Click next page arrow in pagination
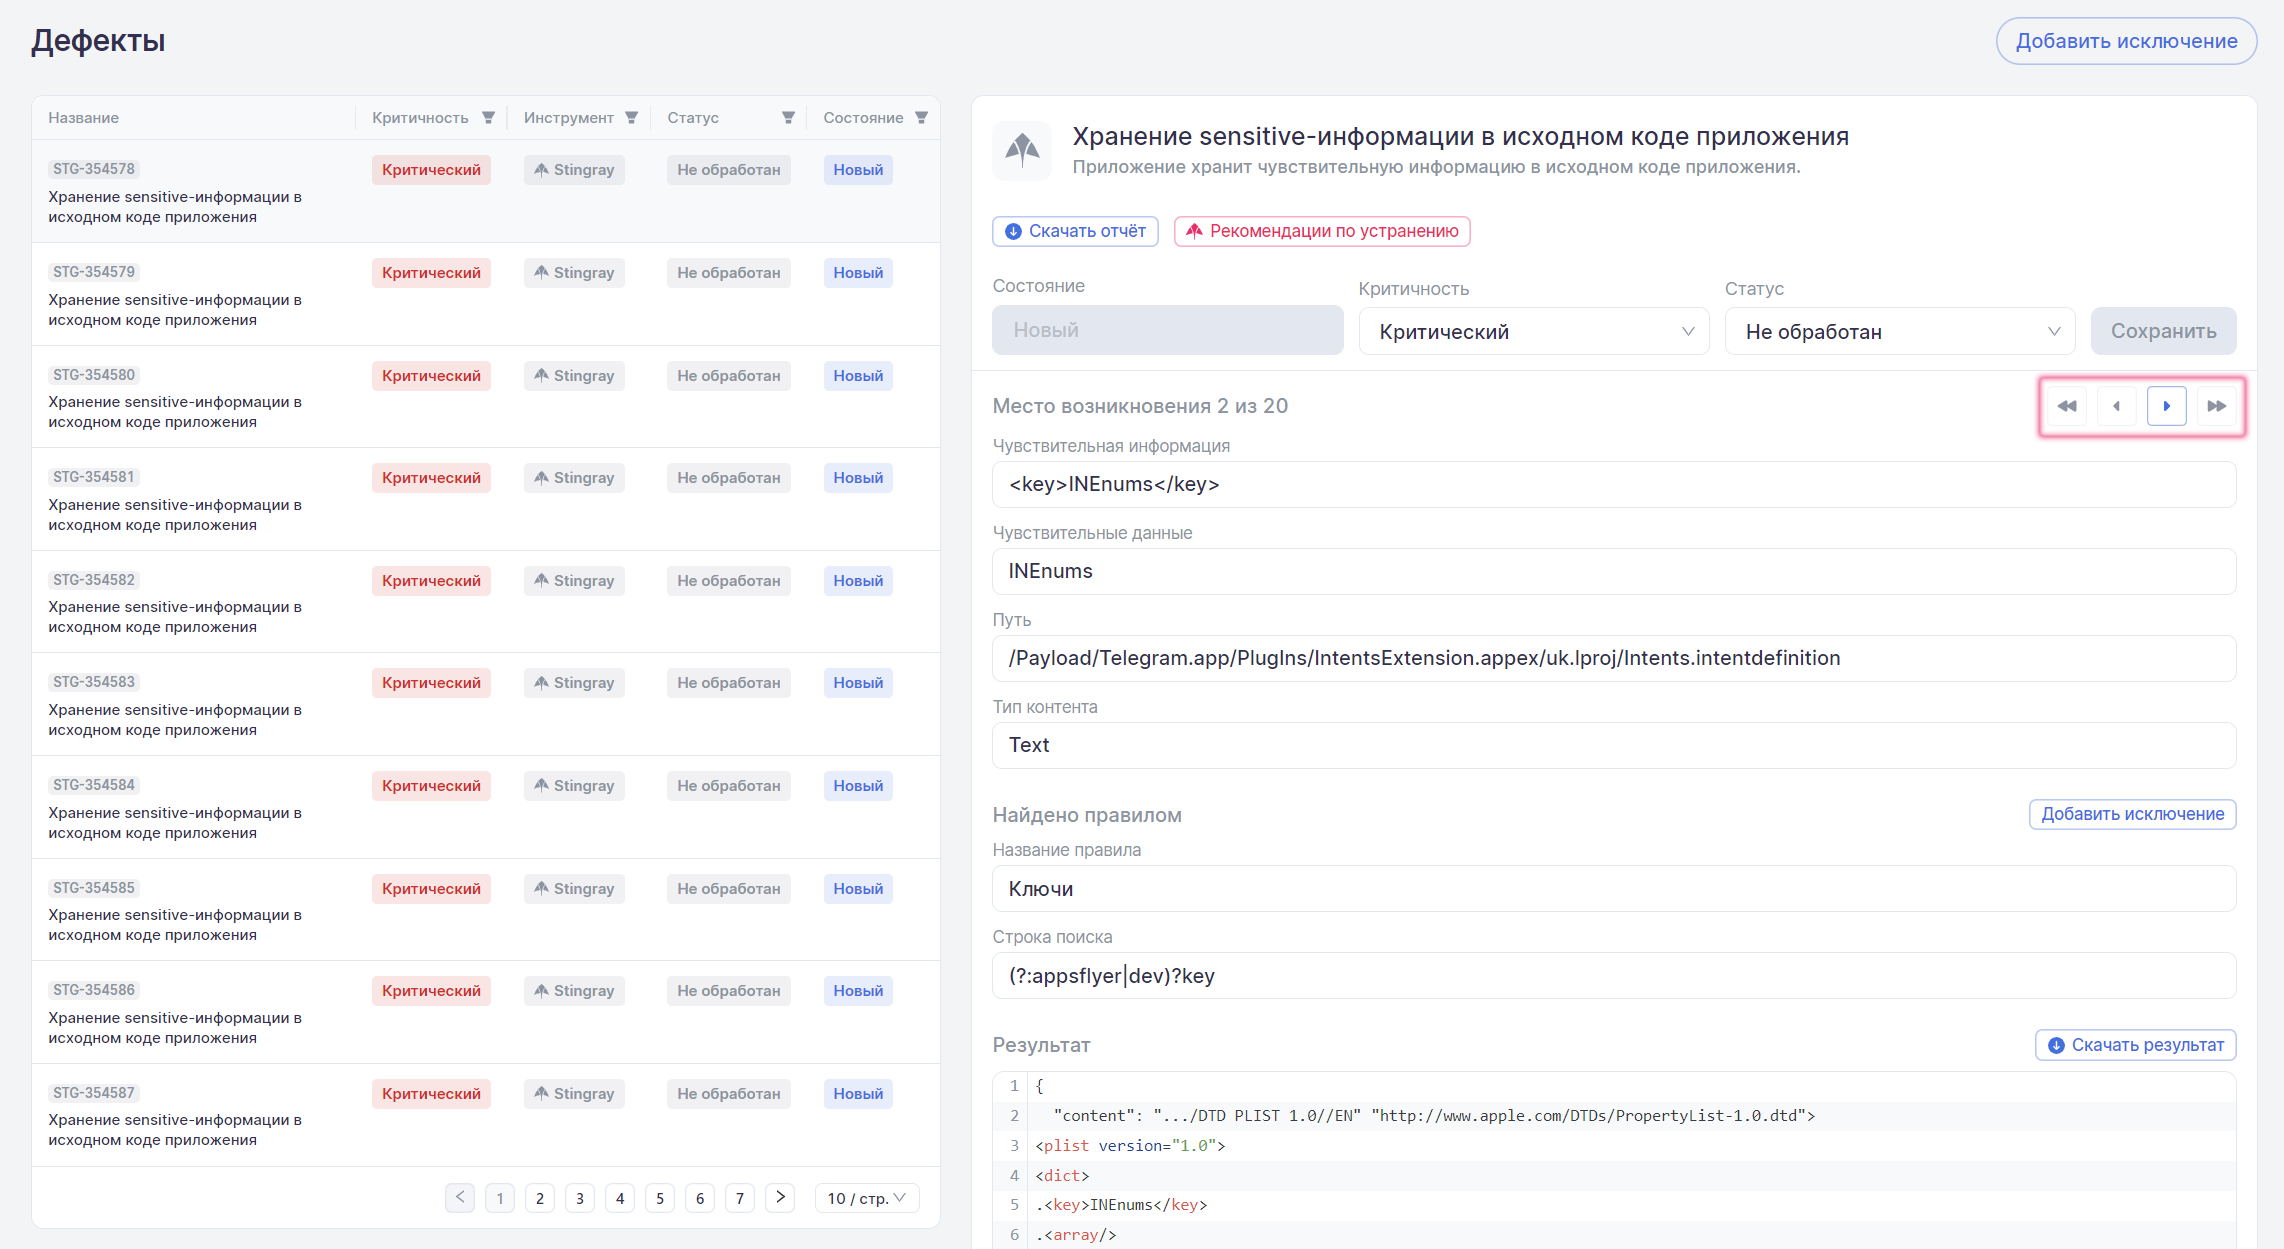The width and height of the screenshot is (2284, 1249). [780, 1198]
